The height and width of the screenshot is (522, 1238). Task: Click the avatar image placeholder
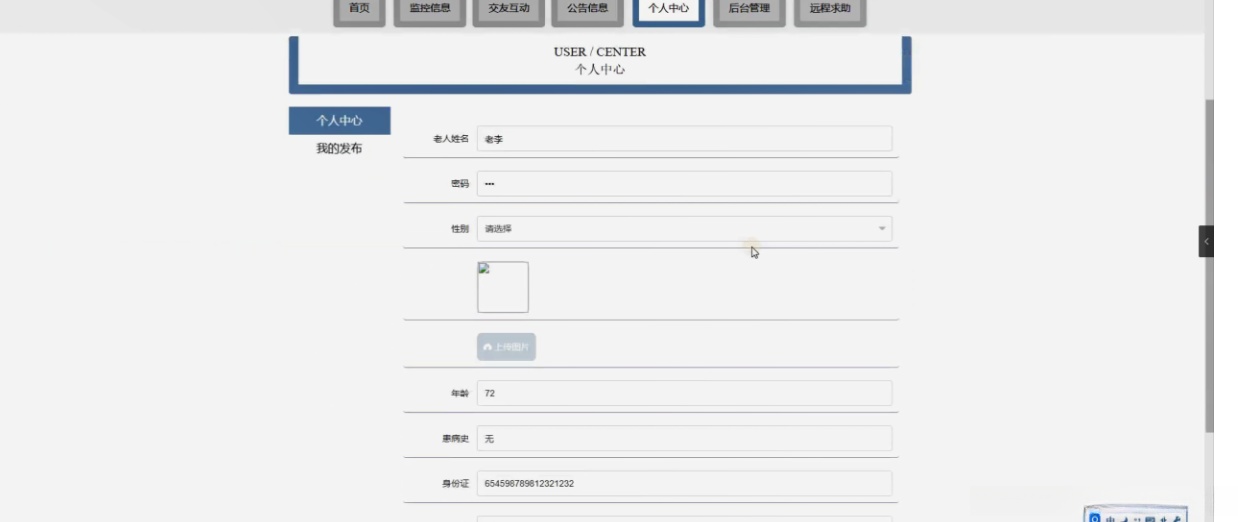(503, 287)
